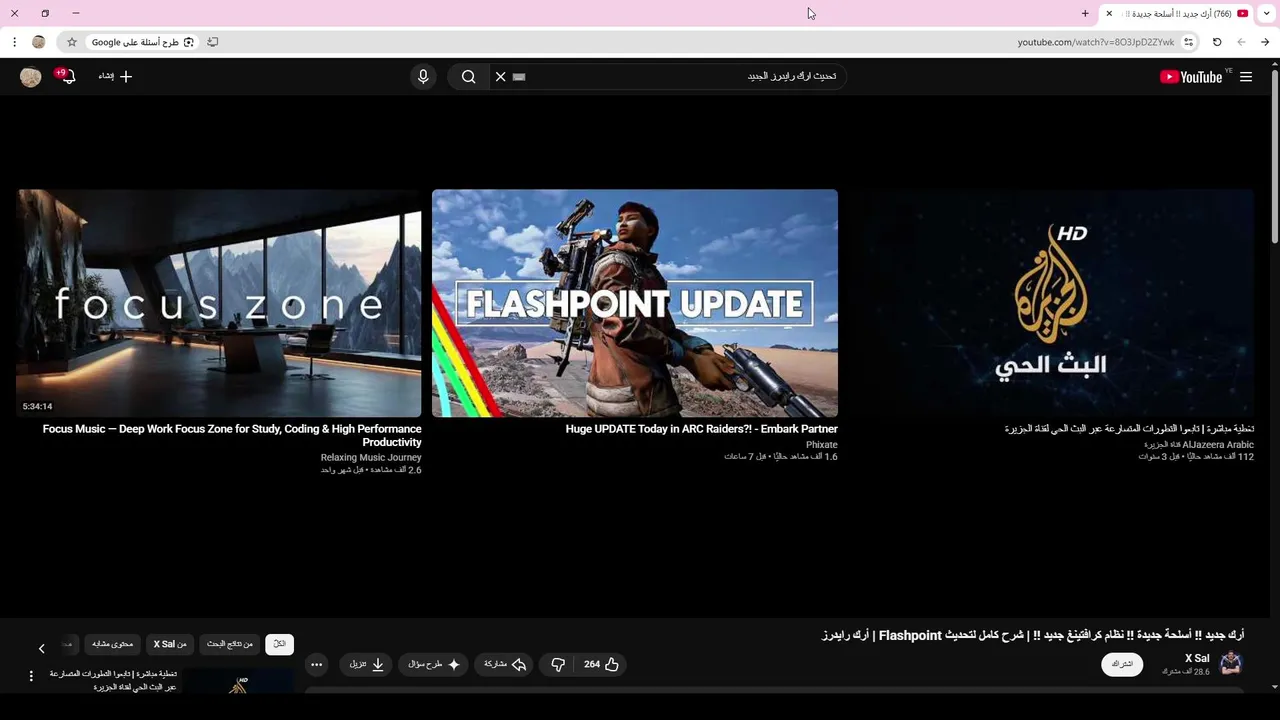
Task: Bookmark this page with the star
Action: [x=72, y=42]
